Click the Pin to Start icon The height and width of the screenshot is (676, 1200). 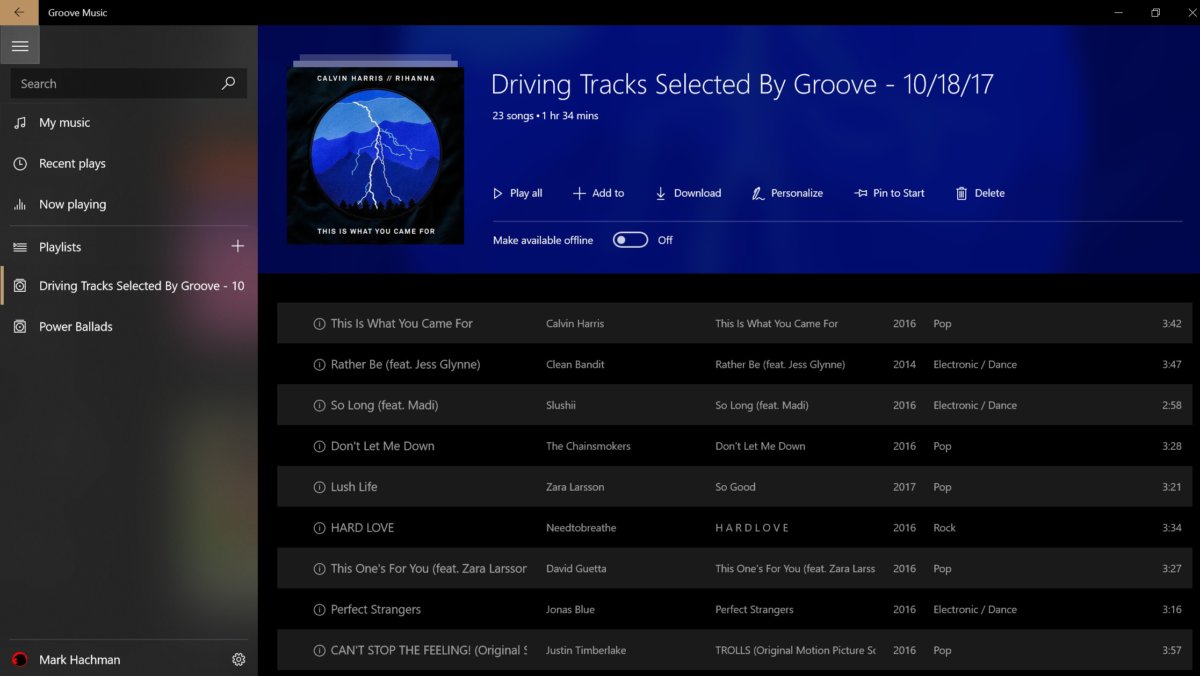pos(858,192)
